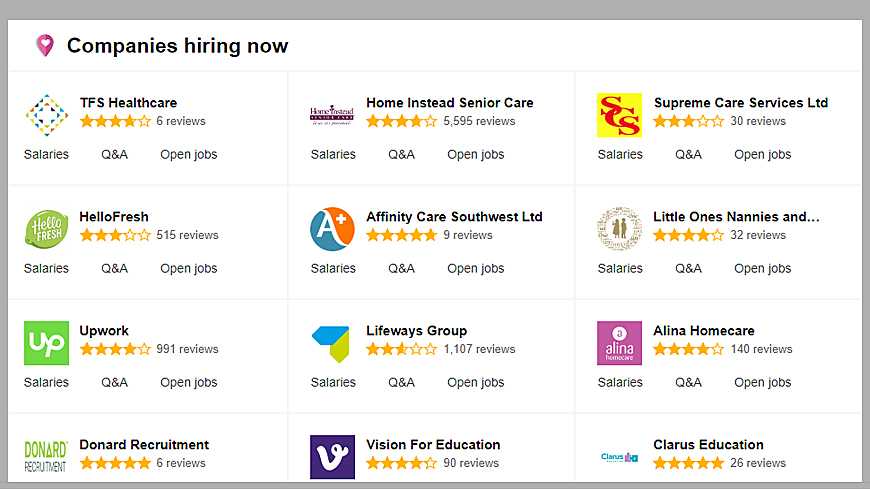Click the Lifeways Group star rating
Screen dimensions: 870x489
click(401, 350)
